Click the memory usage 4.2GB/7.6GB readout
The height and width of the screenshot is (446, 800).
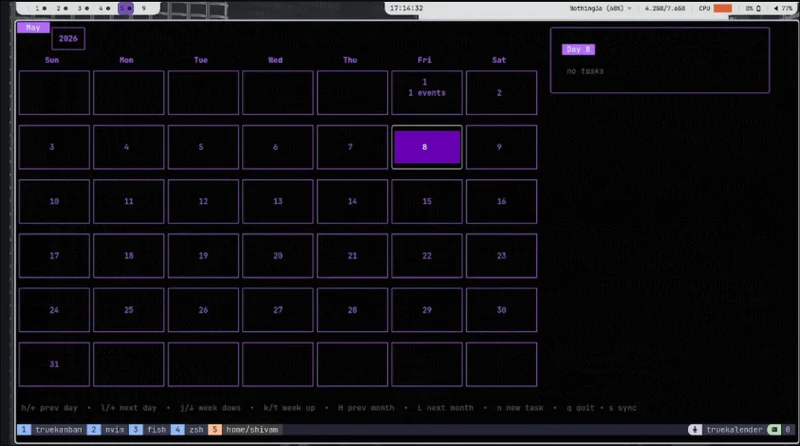tap(664, 8)
